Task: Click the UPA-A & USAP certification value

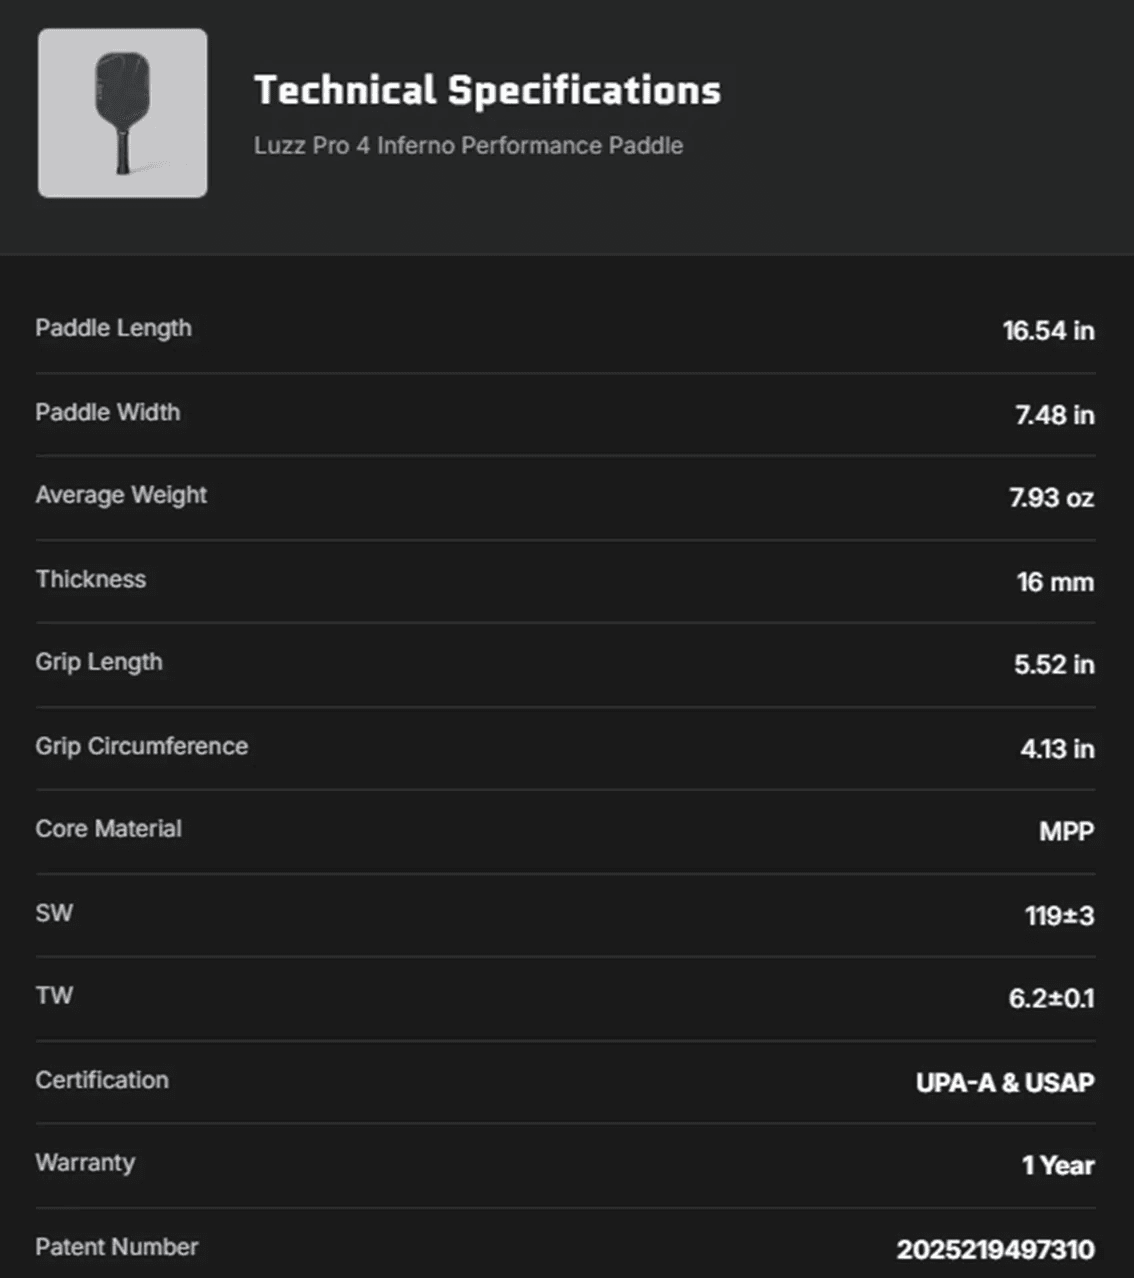Action: 1005,1083
